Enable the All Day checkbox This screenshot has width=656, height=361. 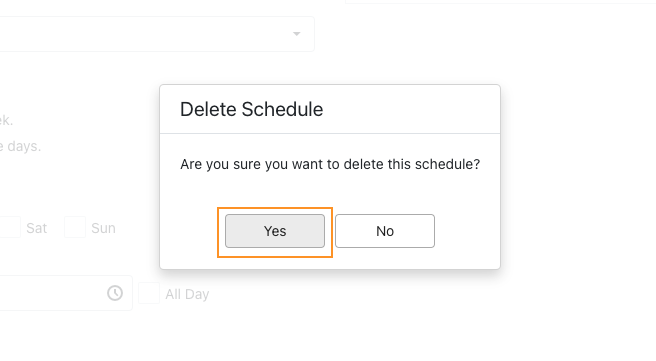pos(149,293)
